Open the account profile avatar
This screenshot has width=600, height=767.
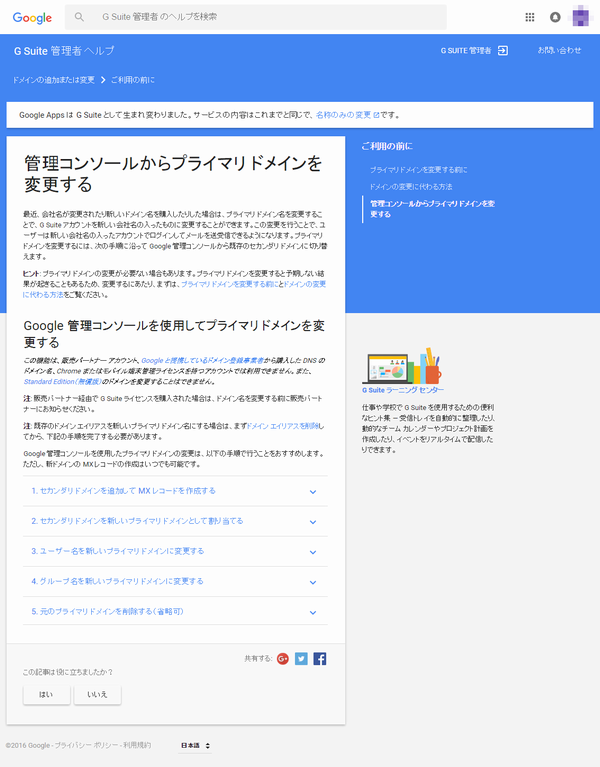pyautogui.click(x=580, y=17)
